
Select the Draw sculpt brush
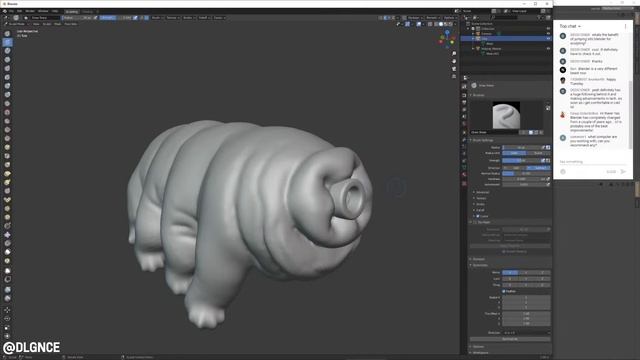(x=7, y=34)
